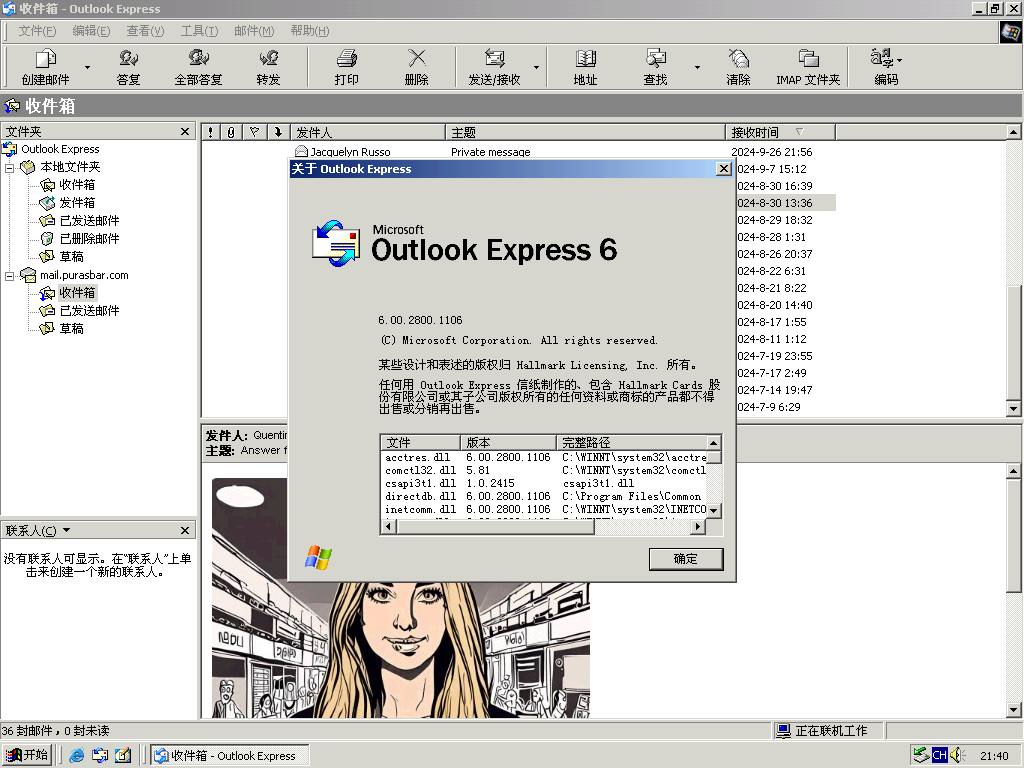Screen dimensions: 1024x768
Task: Sort messages by 主题 column header
Action: coord(585,133)
